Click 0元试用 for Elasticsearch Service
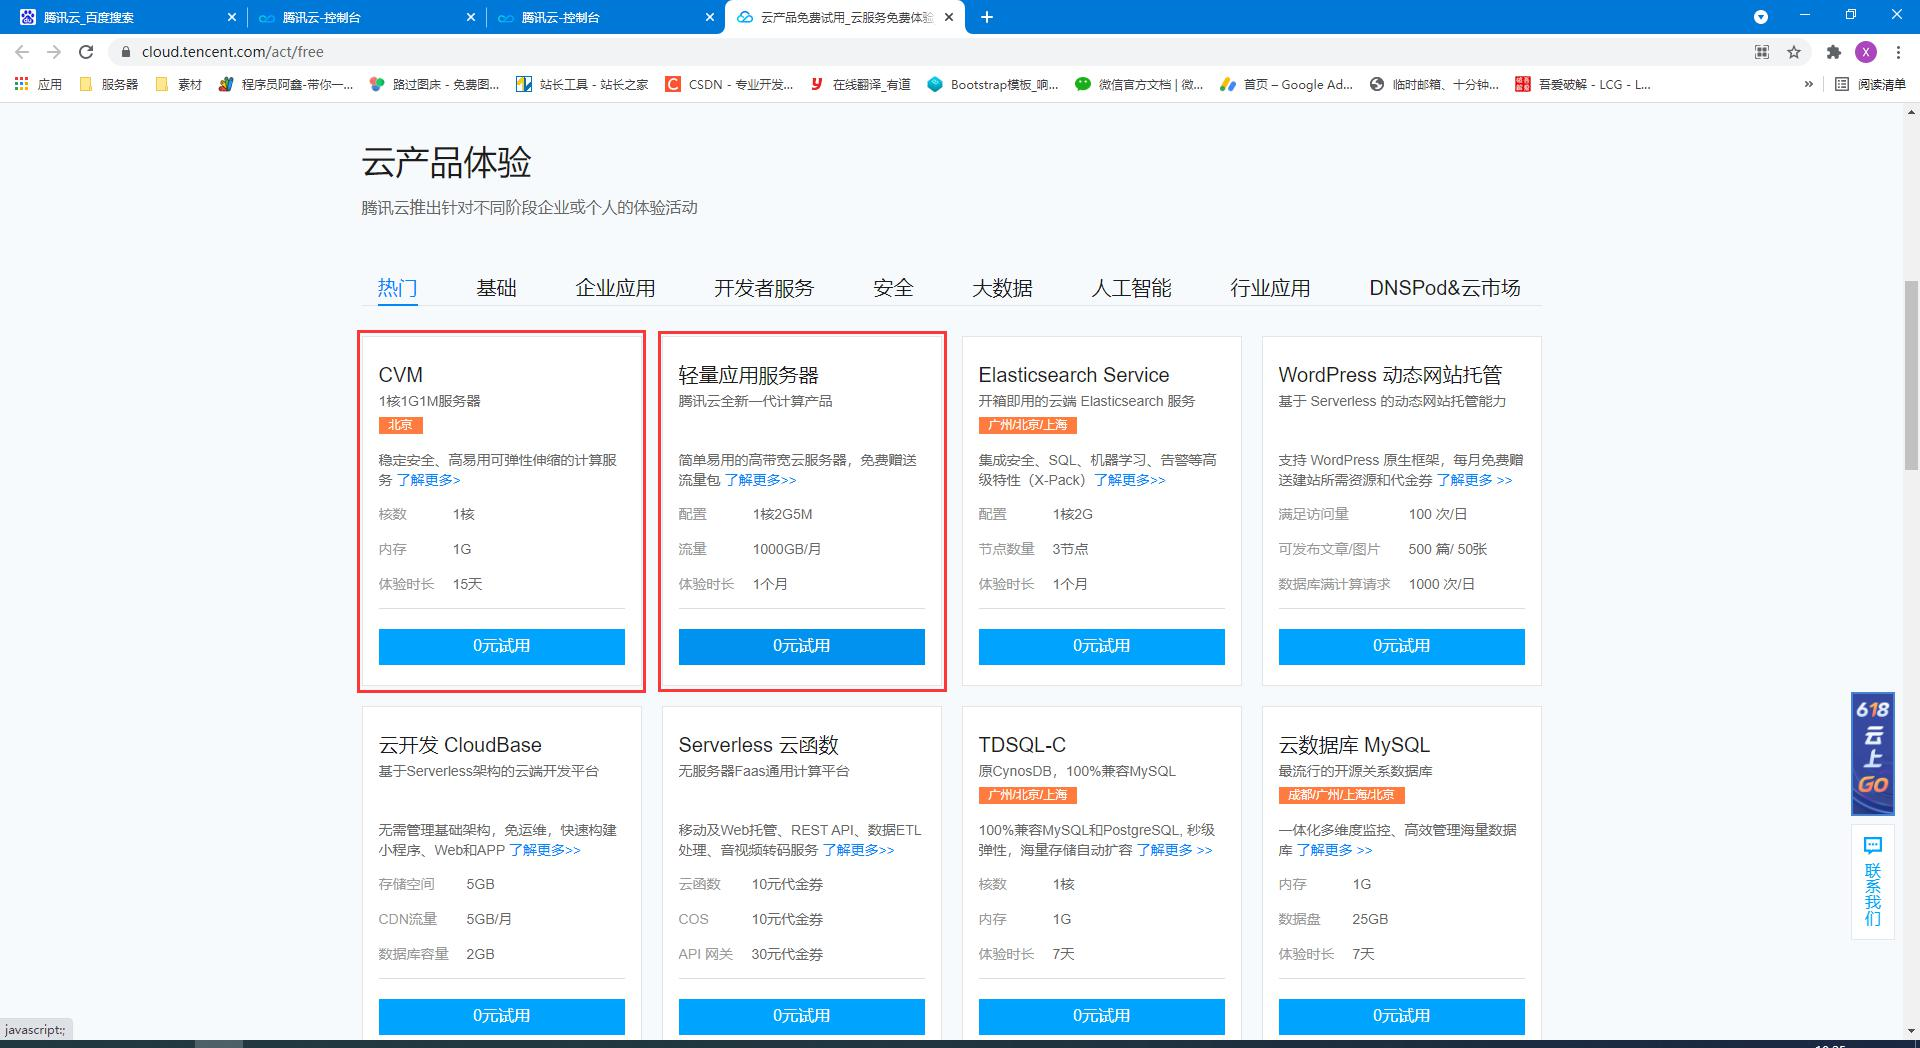Screen dimensions: 1920x1048 tap(1102, 647)
